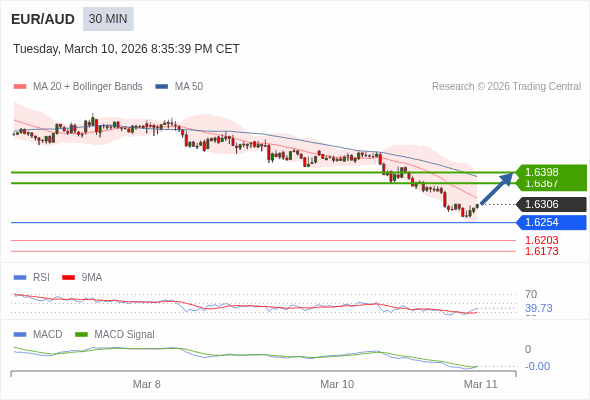Click the red 1.6173 support value

[x=541, y=251]
